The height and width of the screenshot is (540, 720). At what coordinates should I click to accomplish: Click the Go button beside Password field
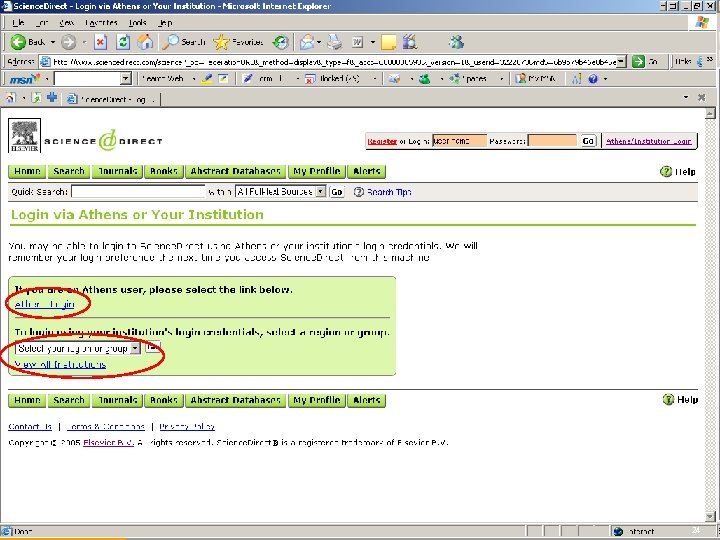point(588,141)
